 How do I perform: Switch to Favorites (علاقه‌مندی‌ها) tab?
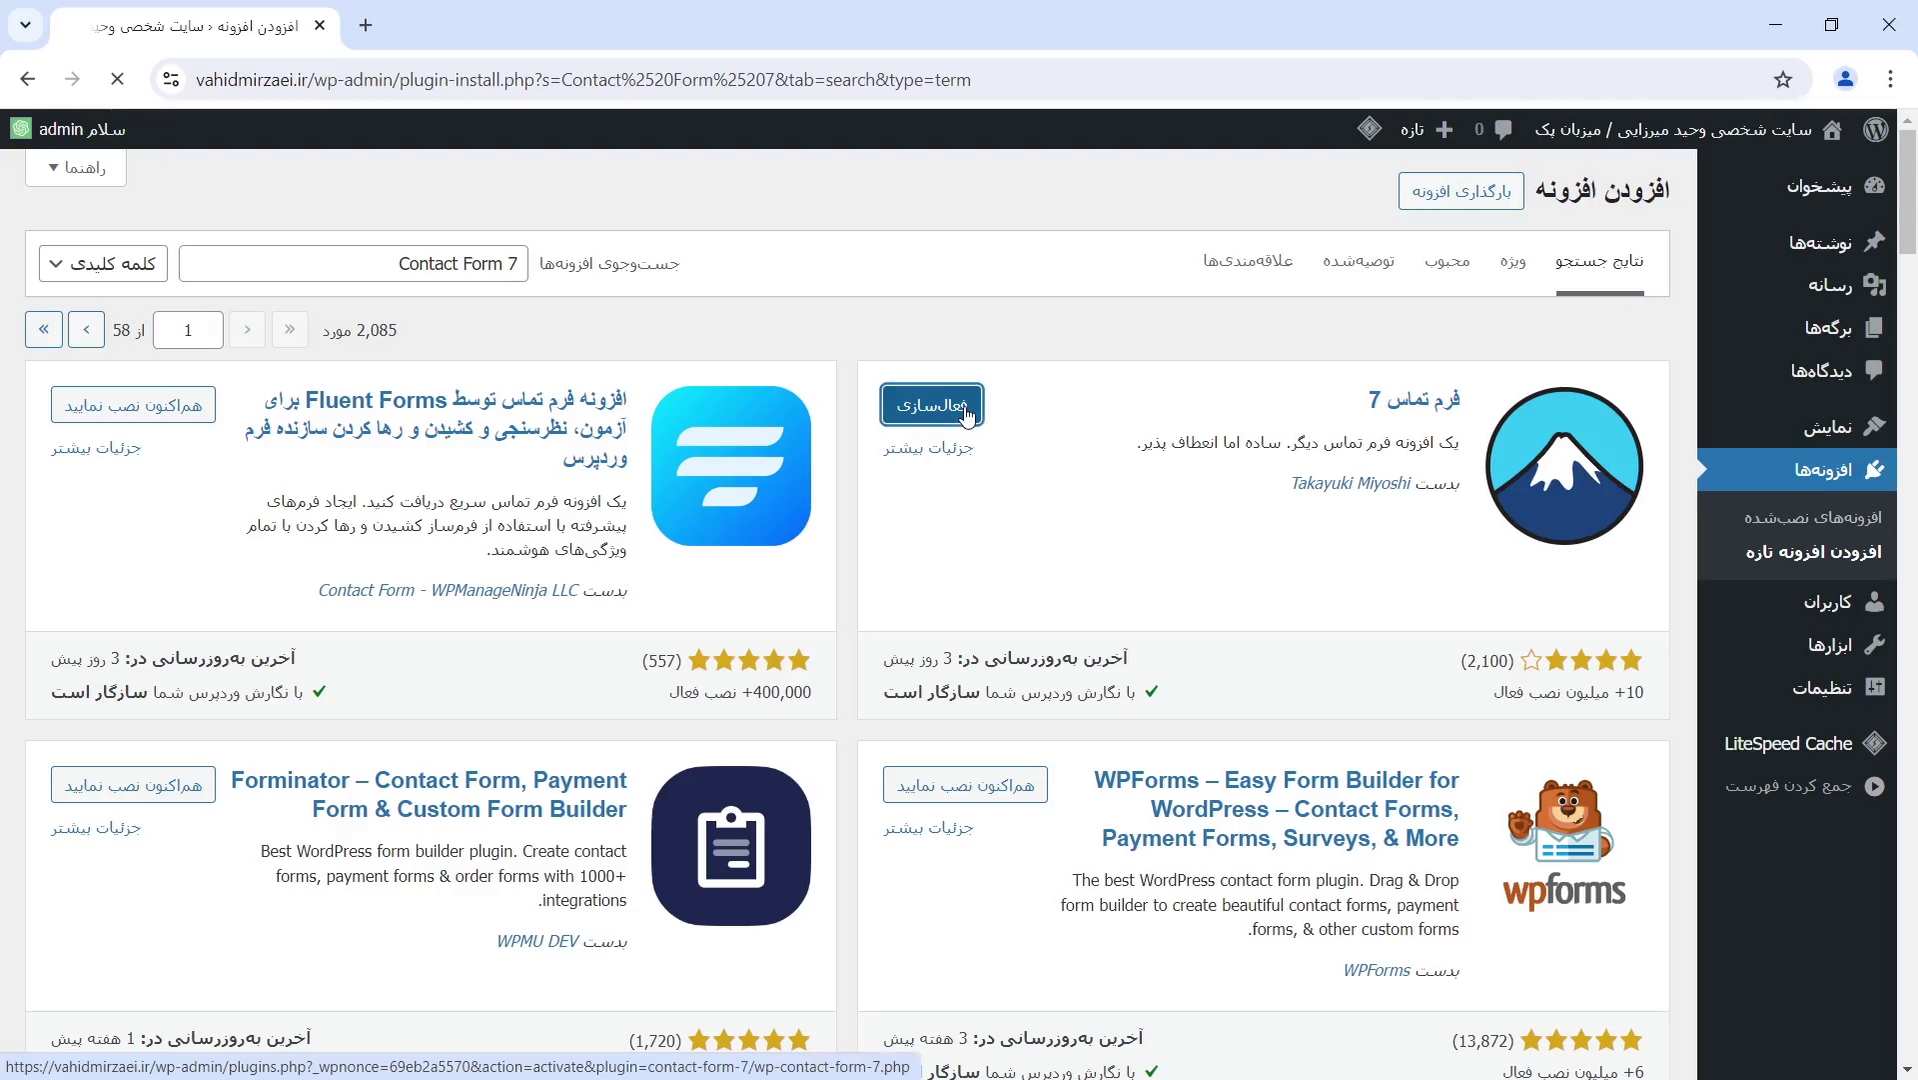click(x=1248, y=261)
